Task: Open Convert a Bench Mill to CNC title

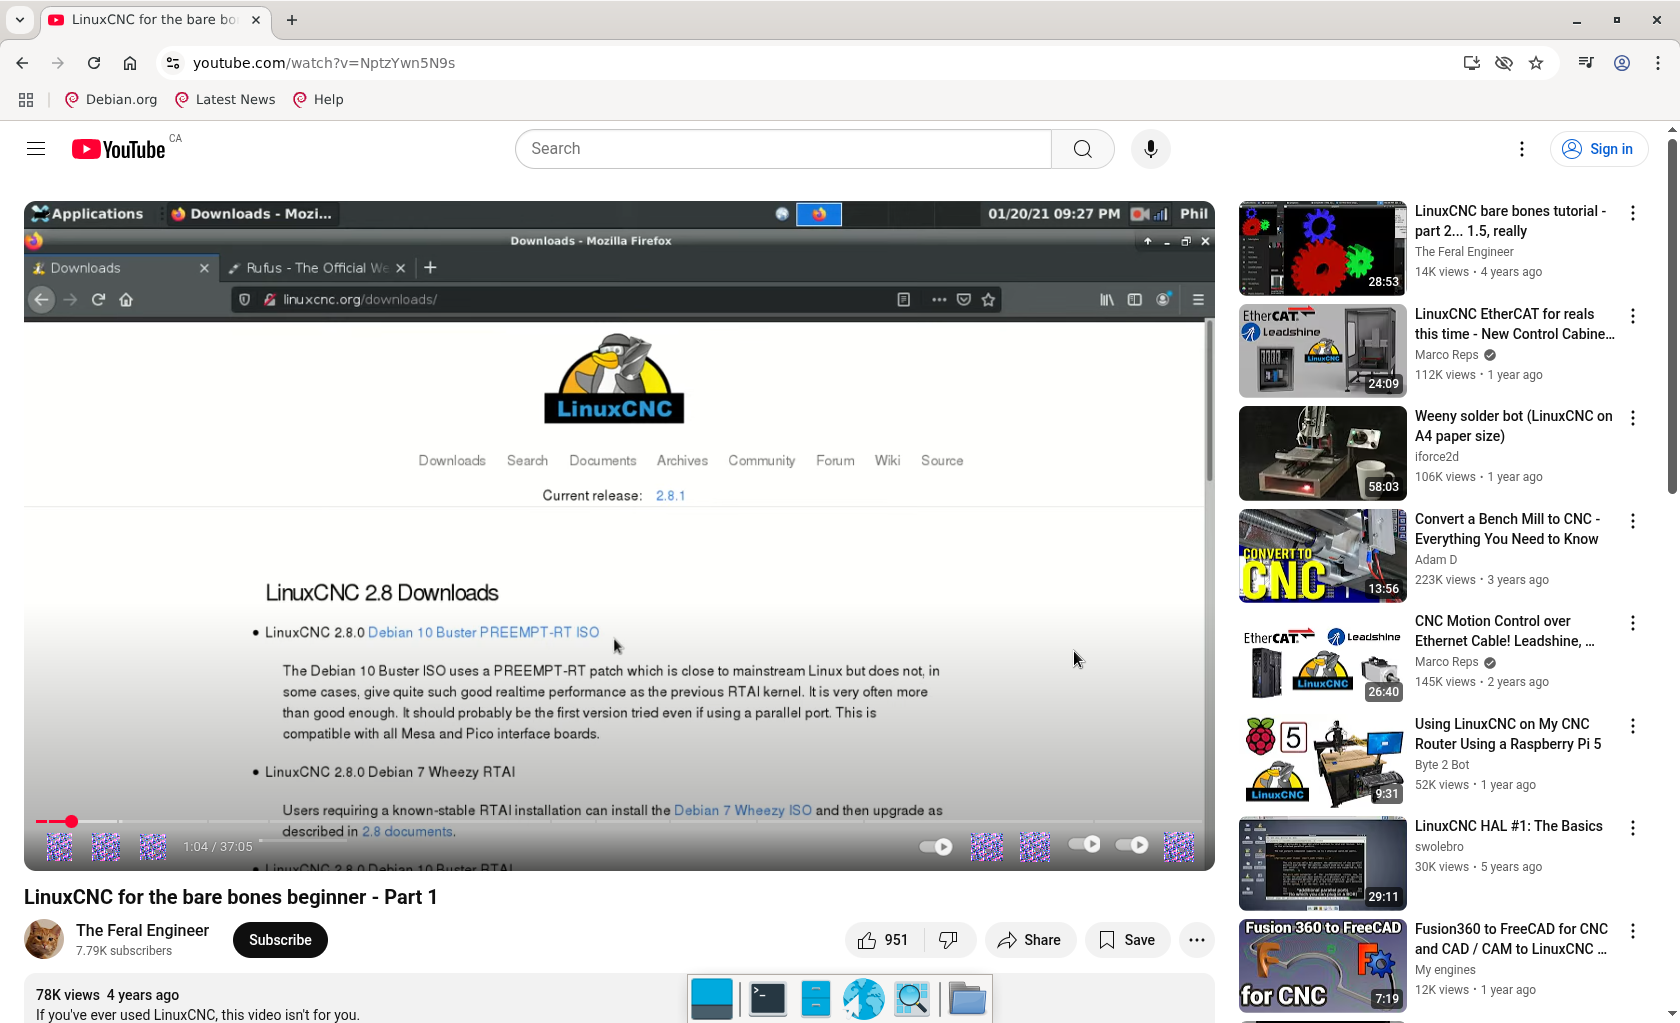Action: click(x=1507, y=529)
